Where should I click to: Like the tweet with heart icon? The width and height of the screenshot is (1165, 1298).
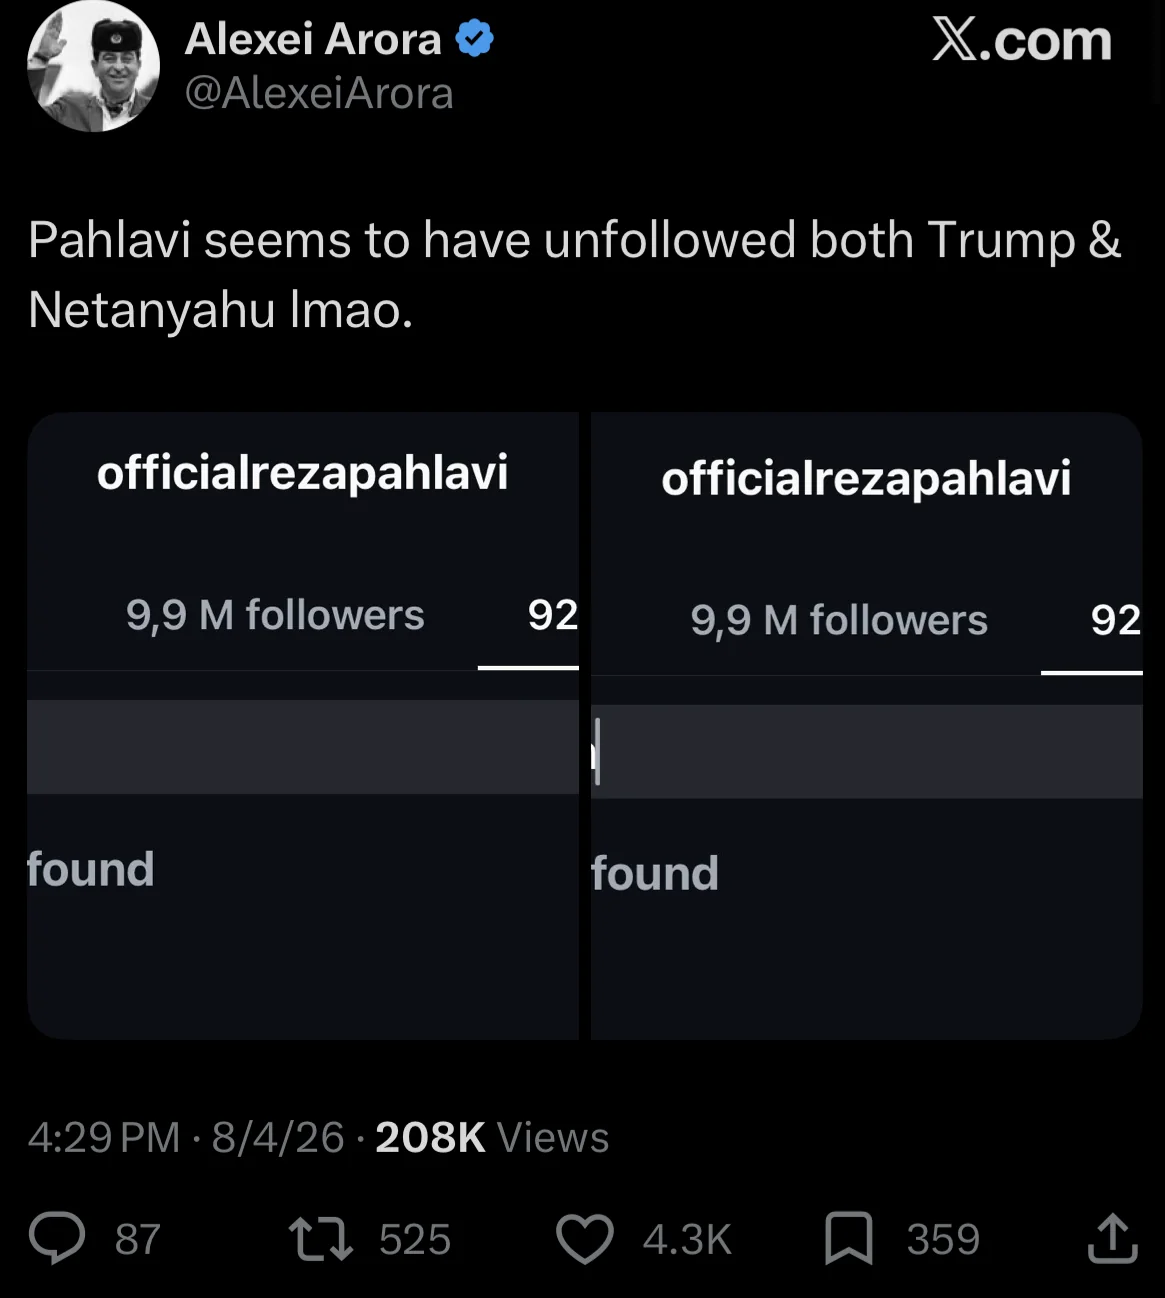click(585, 1238)
